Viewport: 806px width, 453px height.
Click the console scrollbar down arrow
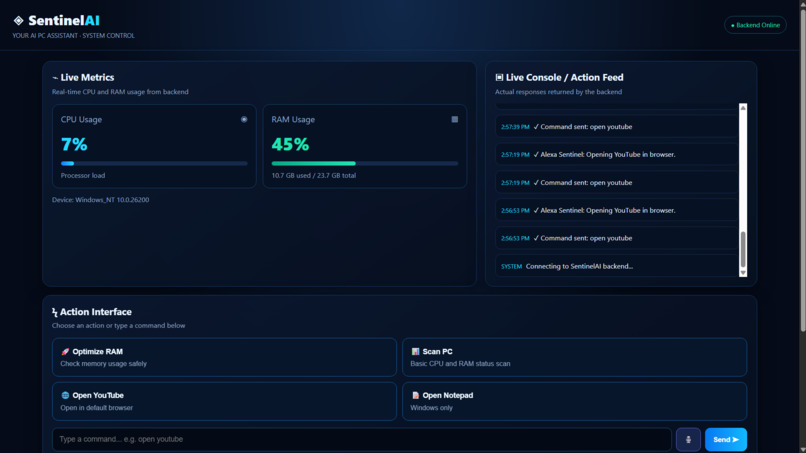(x=743, y=273)
